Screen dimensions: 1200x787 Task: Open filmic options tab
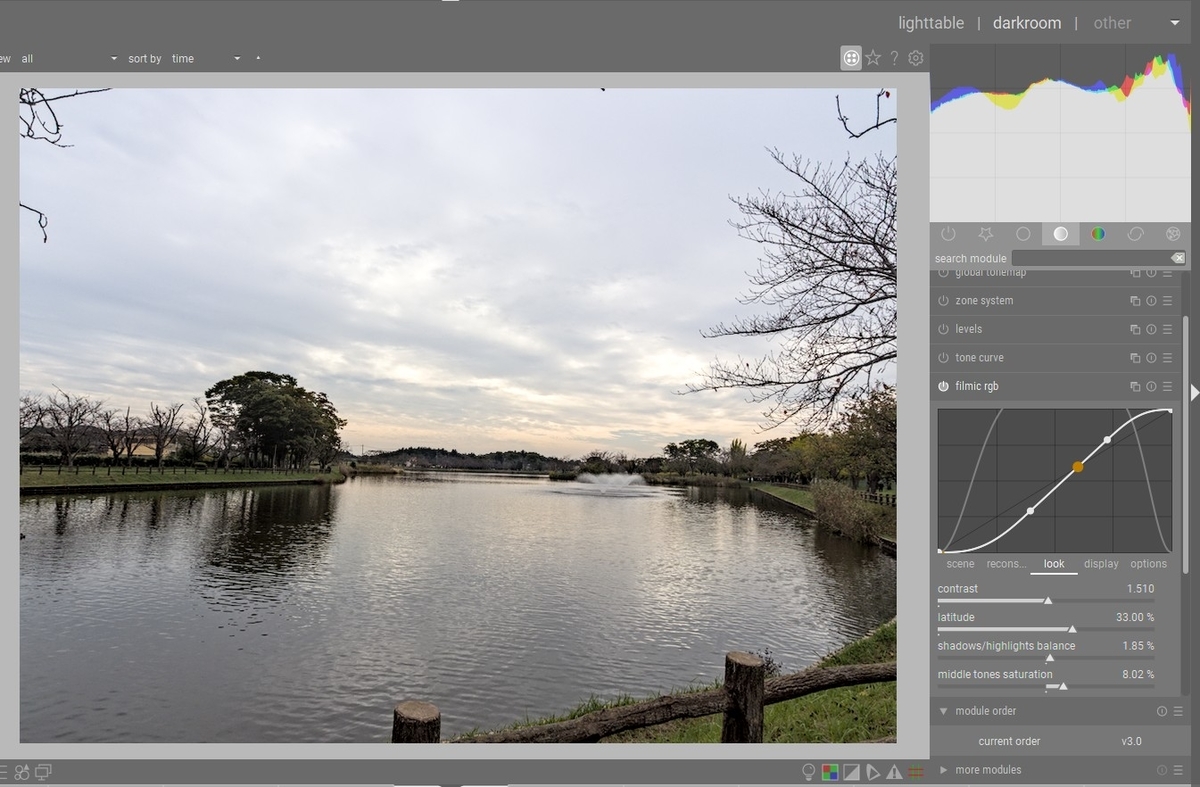(x=1148, y=564)
